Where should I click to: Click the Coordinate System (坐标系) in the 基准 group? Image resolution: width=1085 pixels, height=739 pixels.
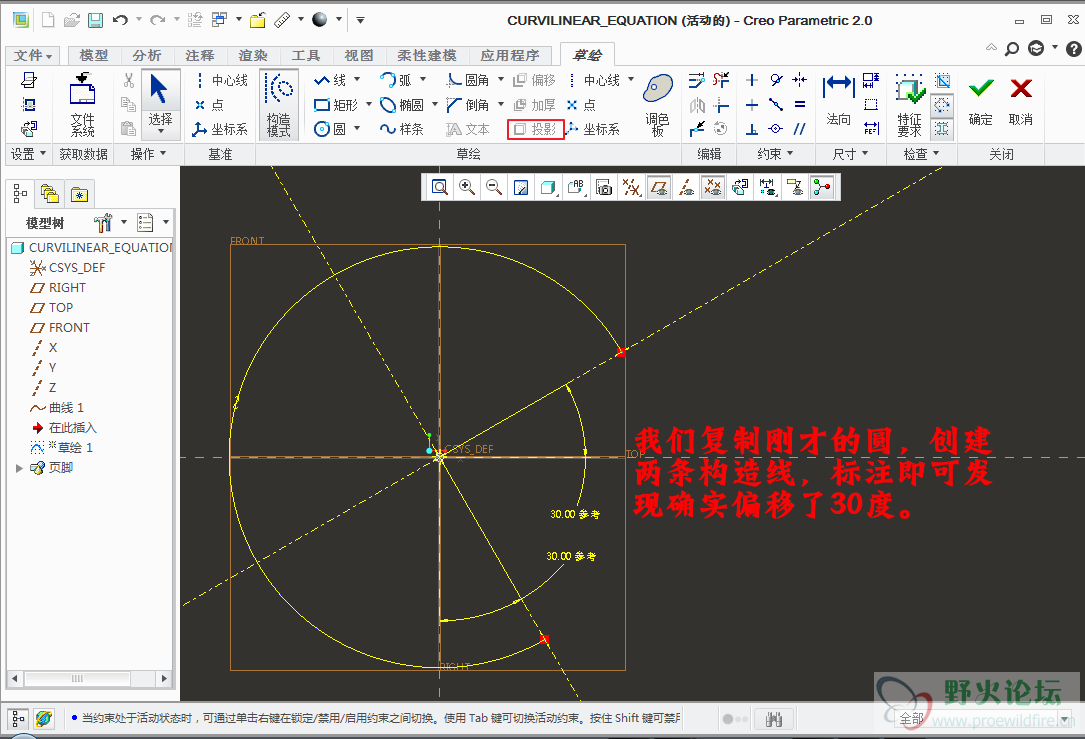click(x=220, y=129)
